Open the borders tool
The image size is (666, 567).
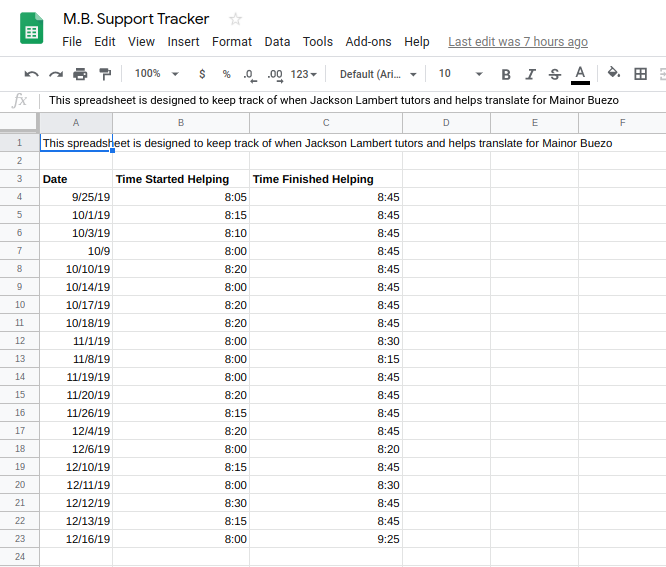coord(640,74)
